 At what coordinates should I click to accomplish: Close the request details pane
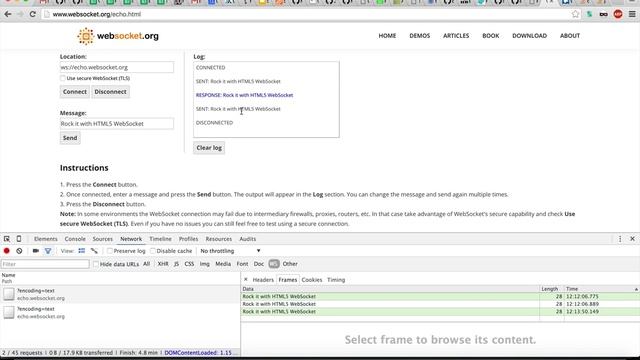coord(245,280)
